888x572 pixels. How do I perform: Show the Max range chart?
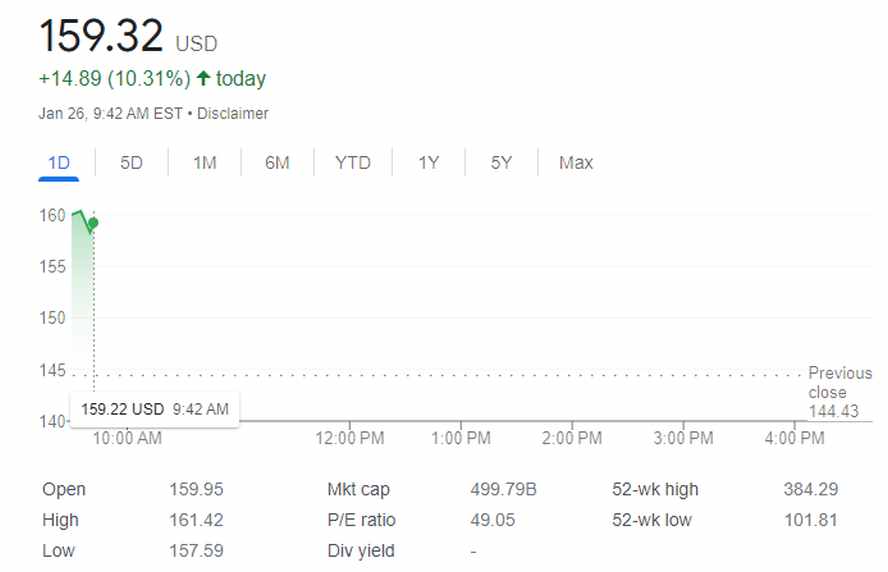[x=576, y=163]
